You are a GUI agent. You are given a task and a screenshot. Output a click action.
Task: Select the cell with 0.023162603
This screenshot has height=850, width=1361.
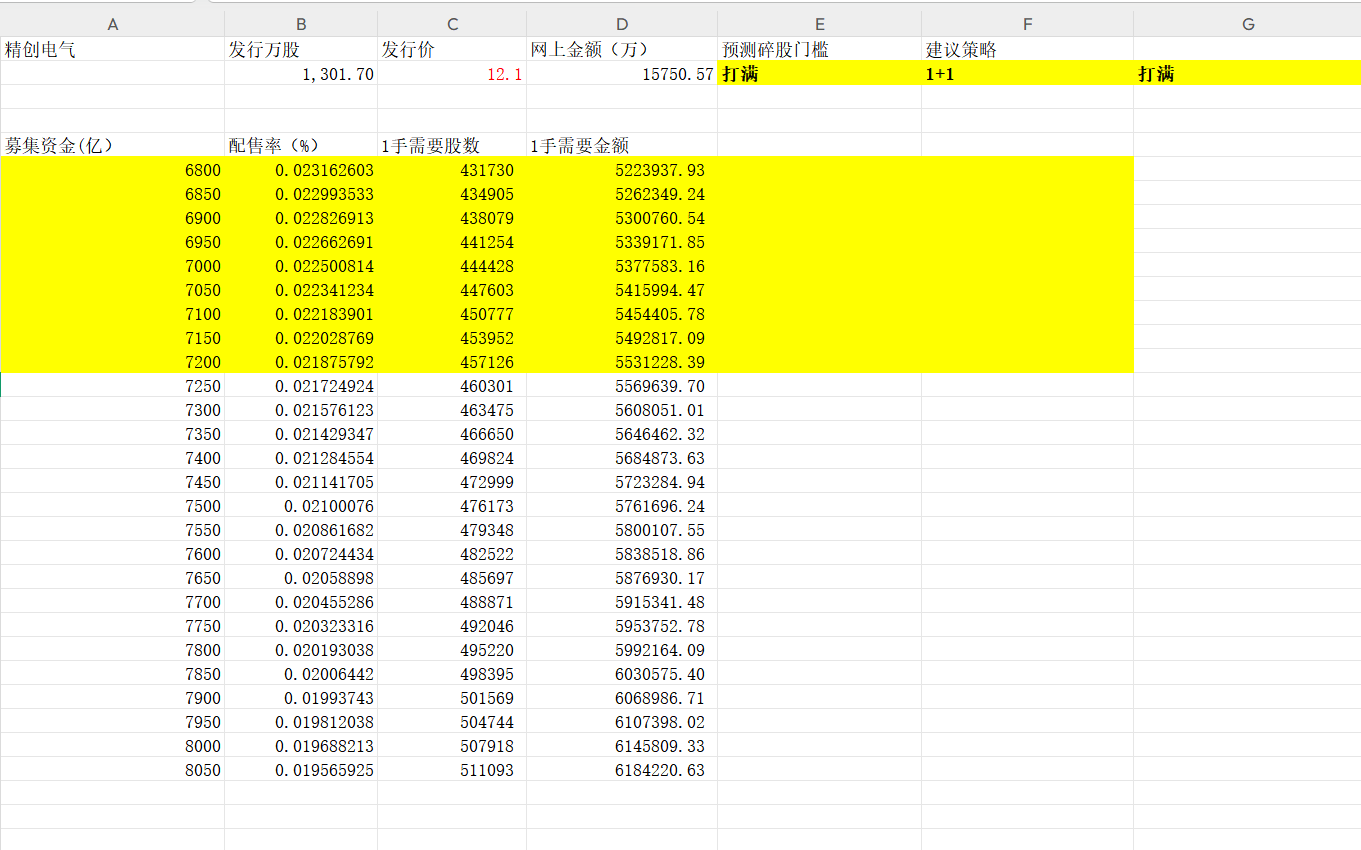[x=301, y=170]
